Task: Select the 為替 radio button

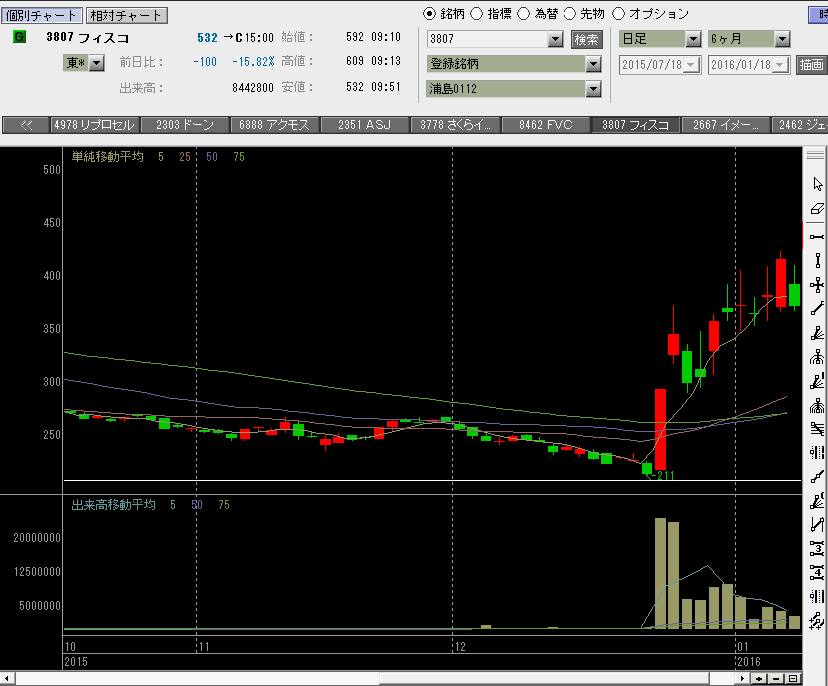Action: pos(523,14)
